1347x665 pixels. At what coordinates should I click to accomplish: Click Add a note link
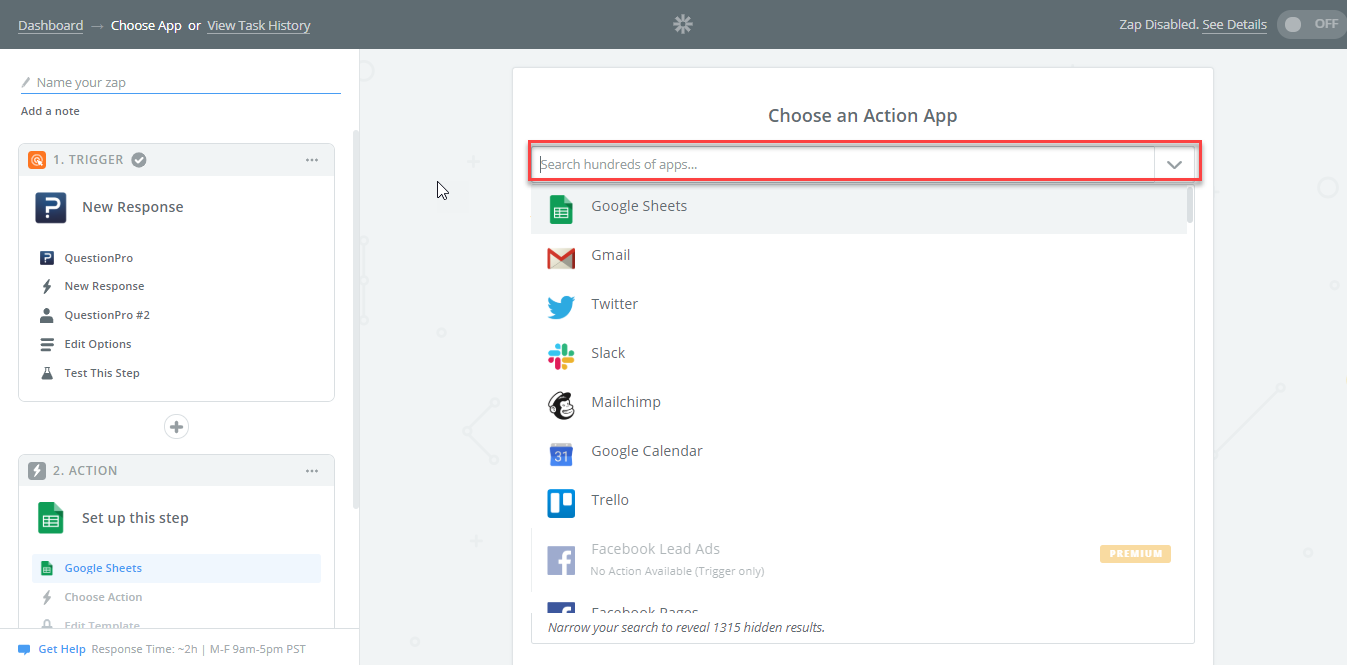[50, 111]
